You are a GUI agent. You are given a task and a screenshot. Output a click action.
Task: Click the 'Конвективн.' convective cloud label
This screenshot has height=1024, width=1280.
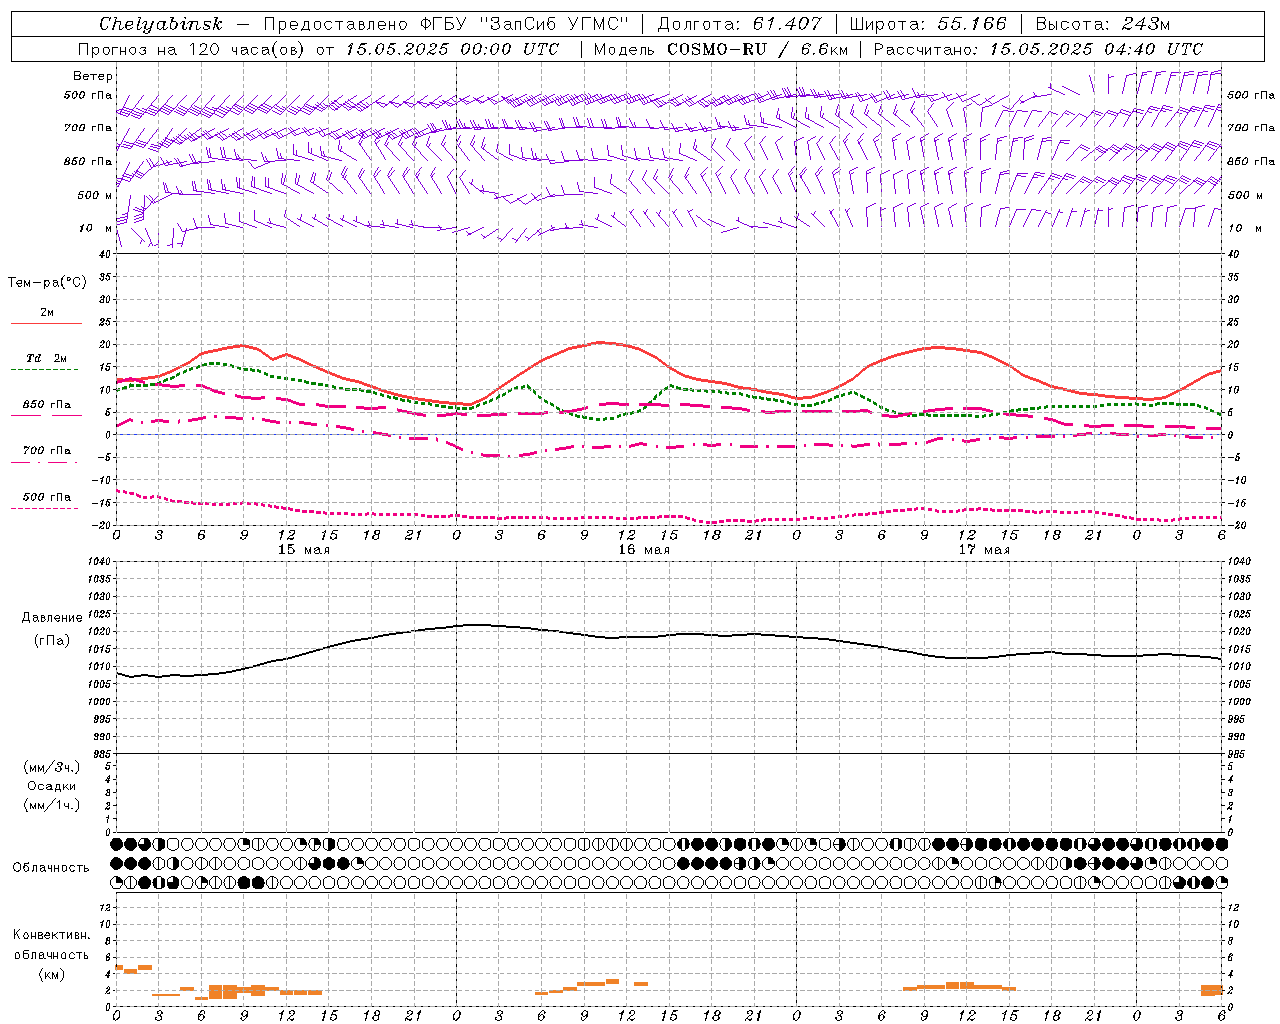[51, 935]
